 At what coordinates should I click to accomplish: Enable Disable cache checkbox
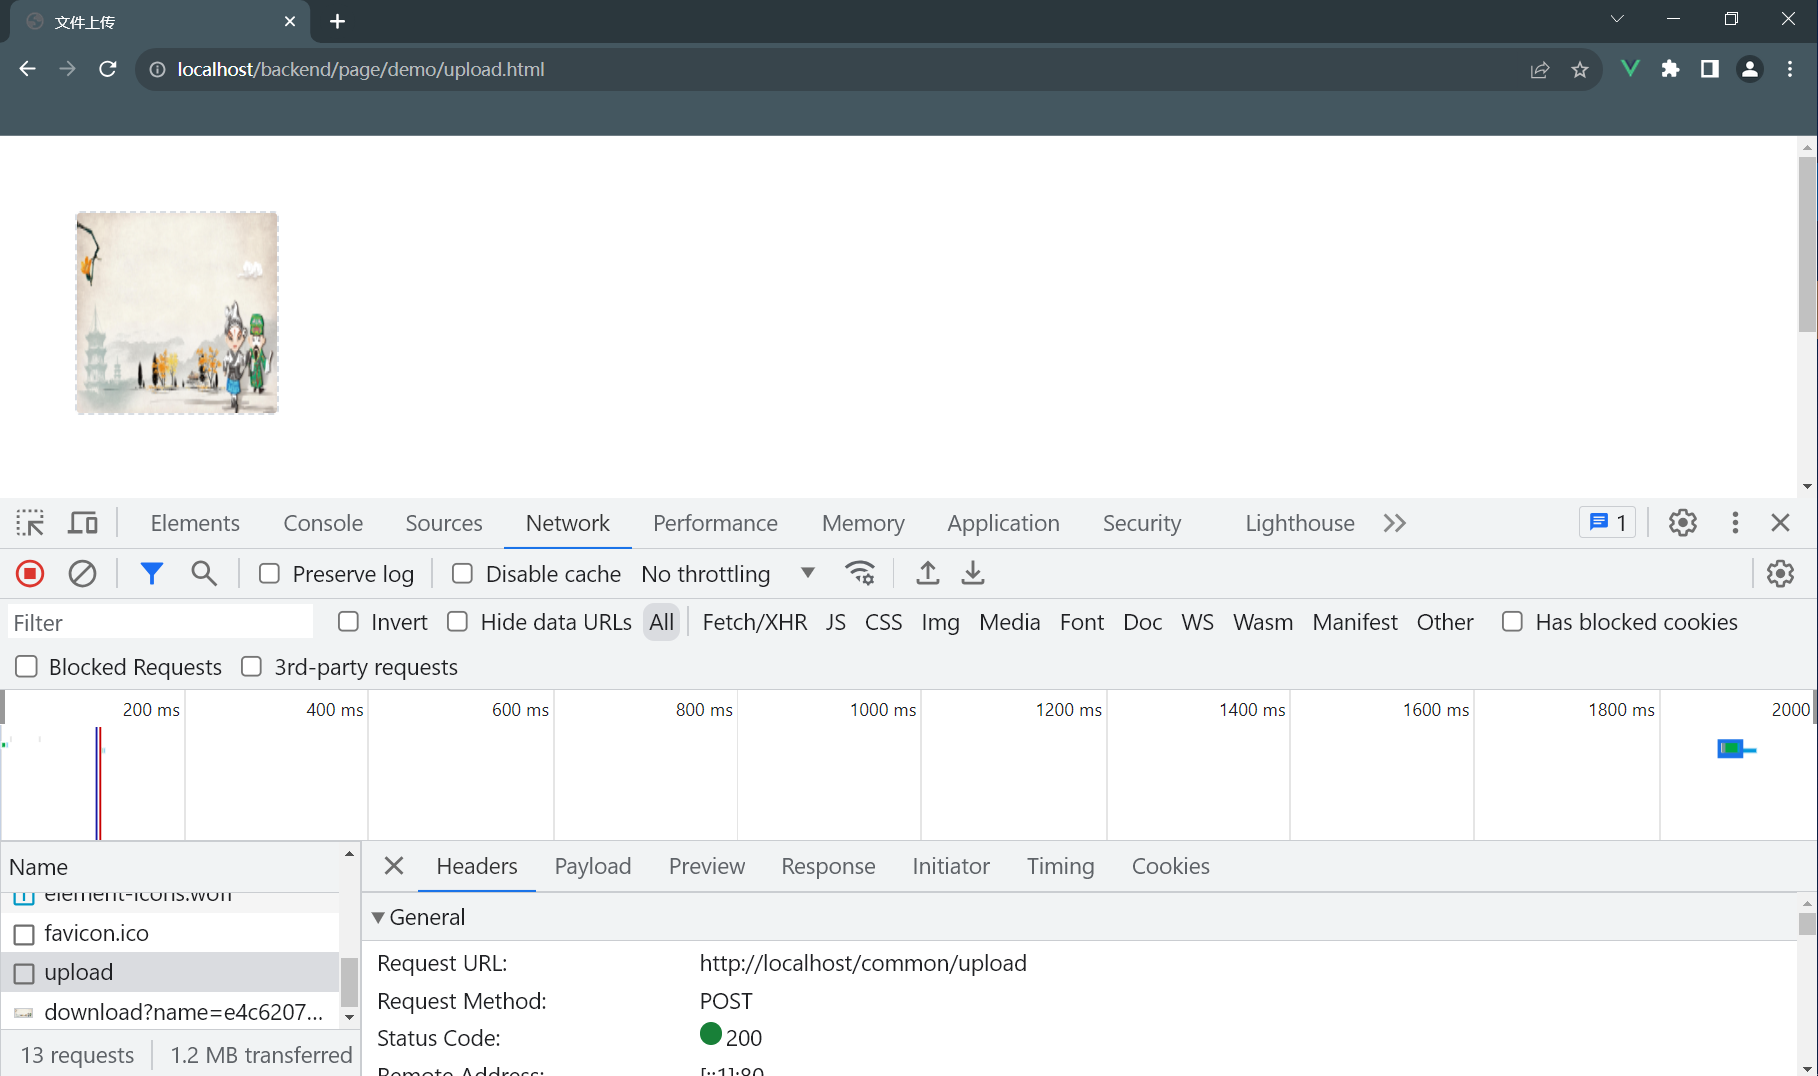(462, 573)
